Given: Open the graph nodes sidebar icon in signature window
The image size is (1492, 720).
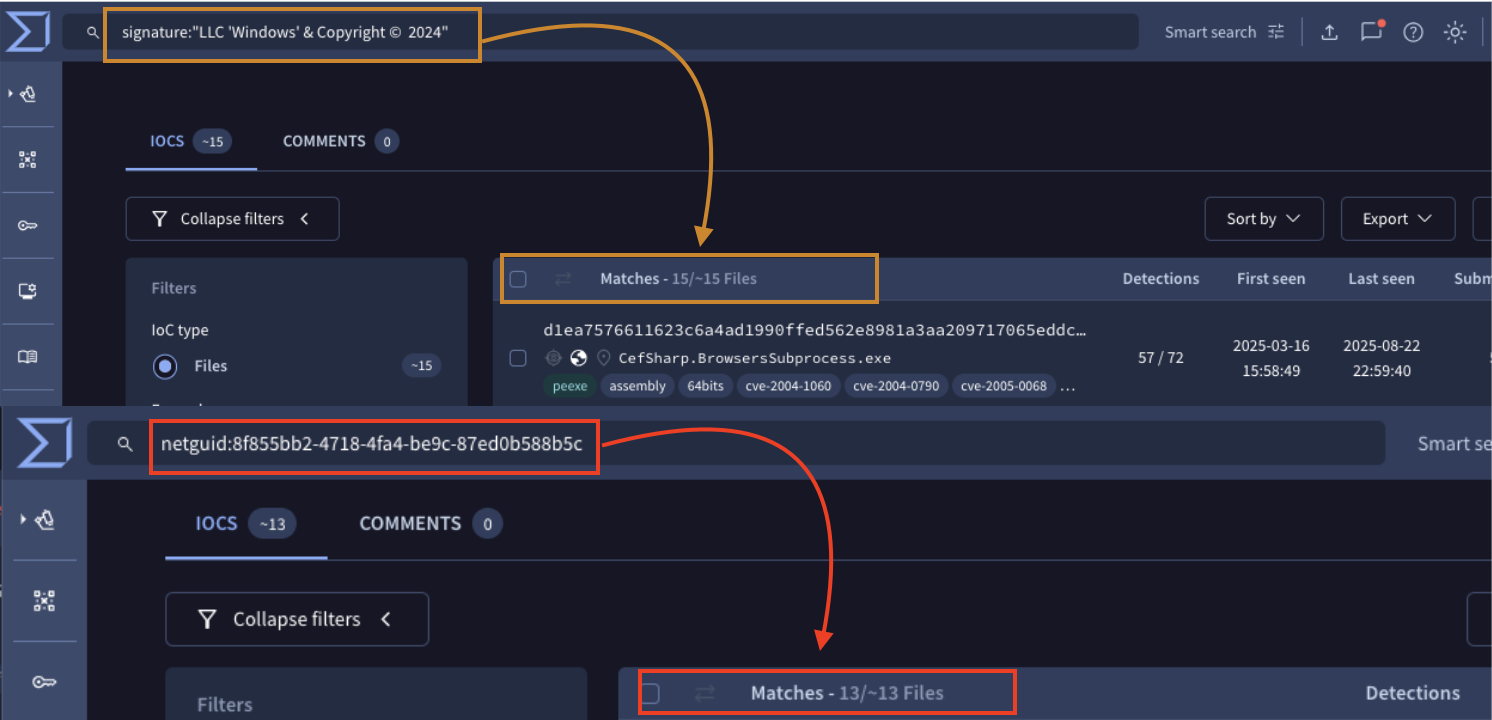Looking at the screenshot, I should (28, 160).
